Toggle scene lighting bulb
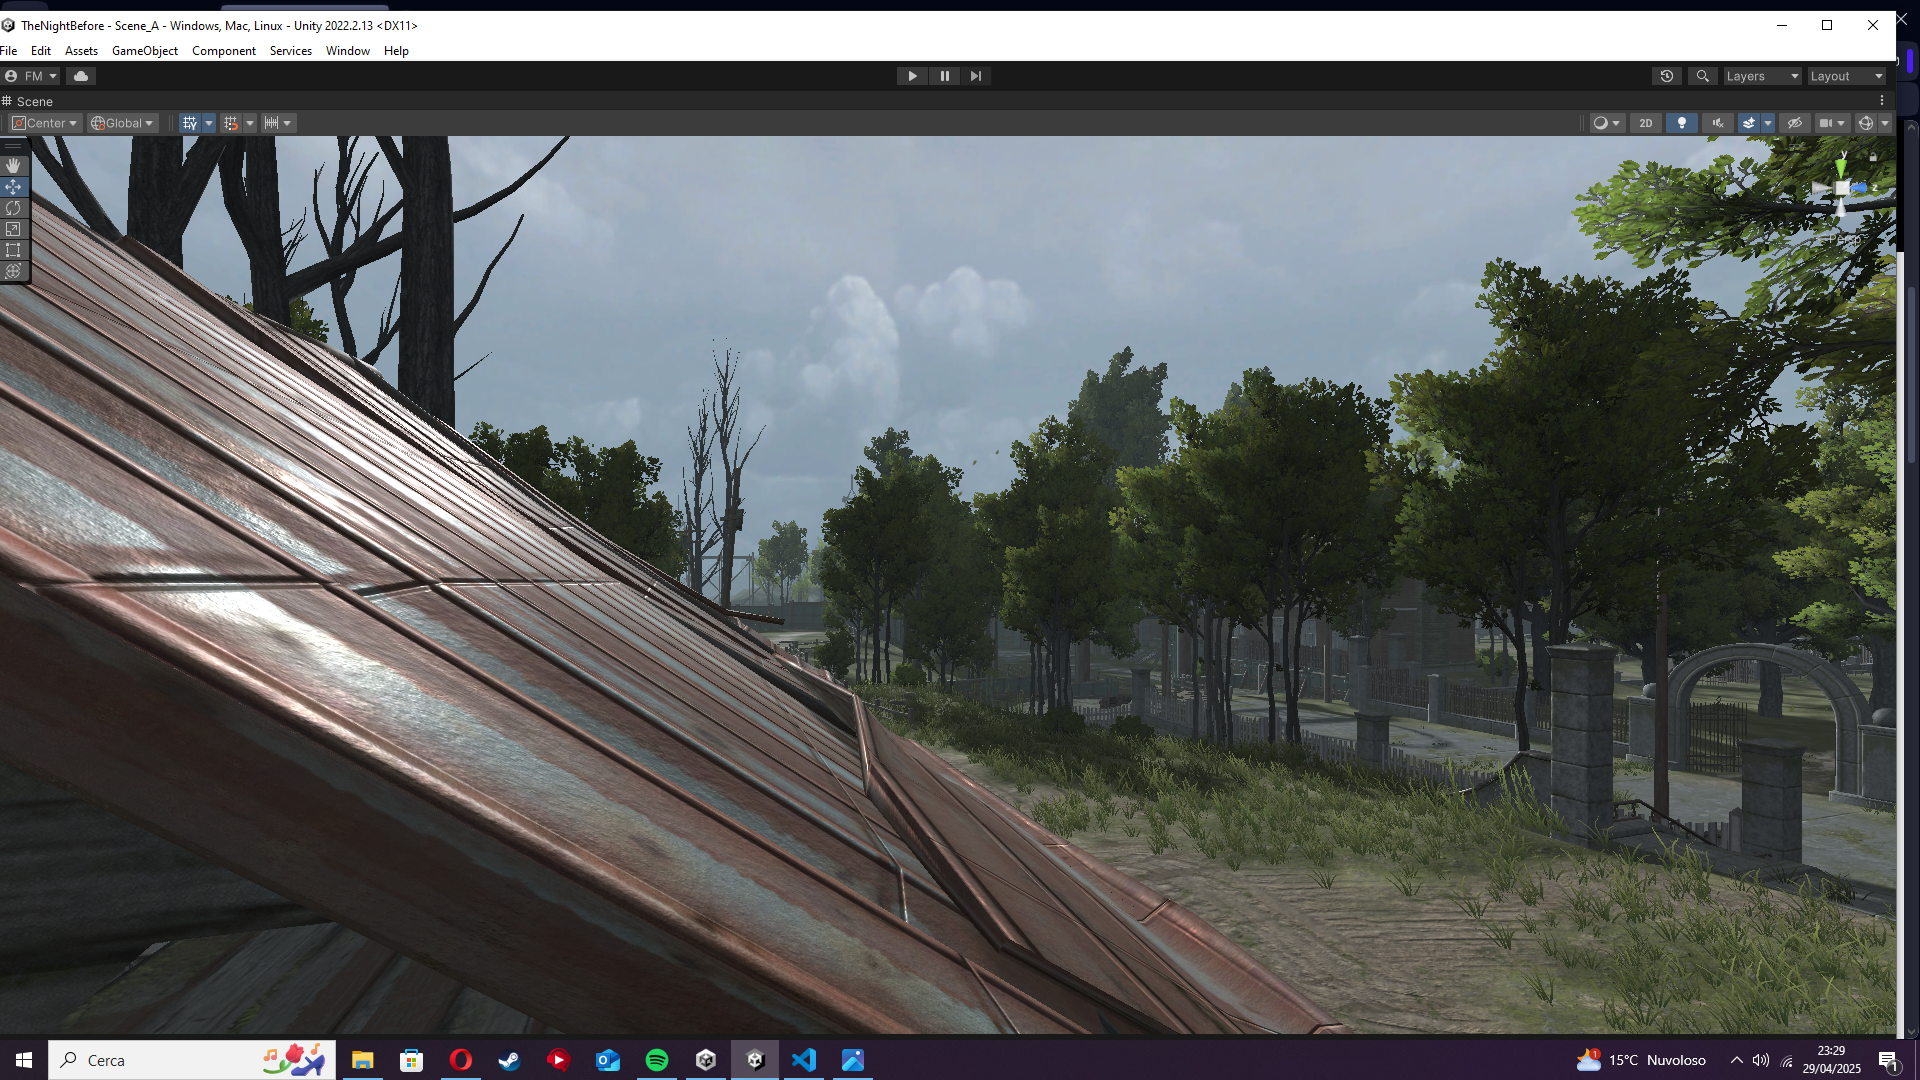The image size is (1920, 1080). click(x=1682, y=123)
